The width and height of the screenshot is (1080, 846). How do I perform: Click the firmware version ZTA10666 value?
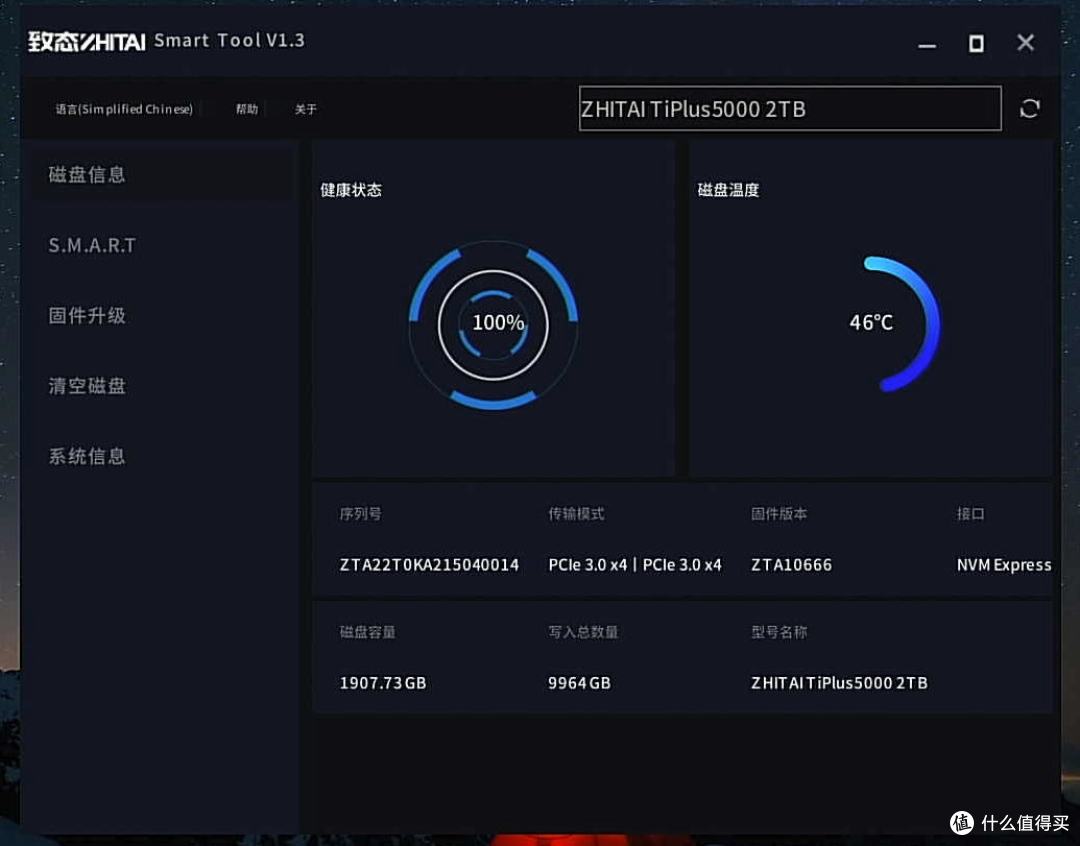[791, 565]
